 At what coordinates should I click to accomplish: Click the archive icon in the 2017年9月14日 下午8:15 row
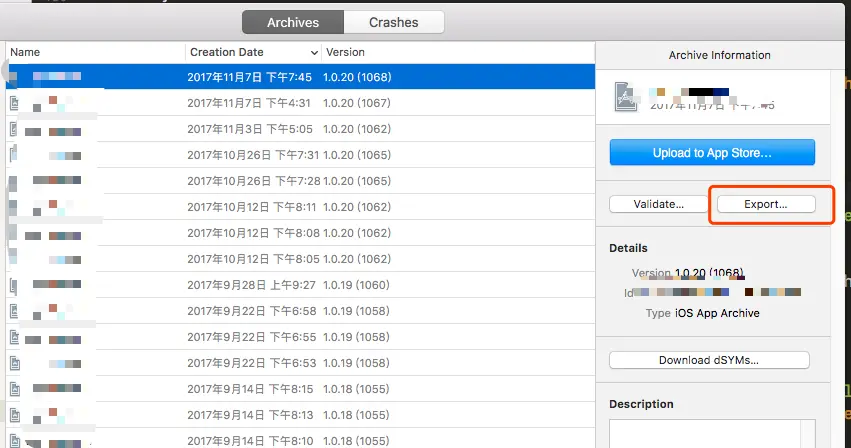15,389
